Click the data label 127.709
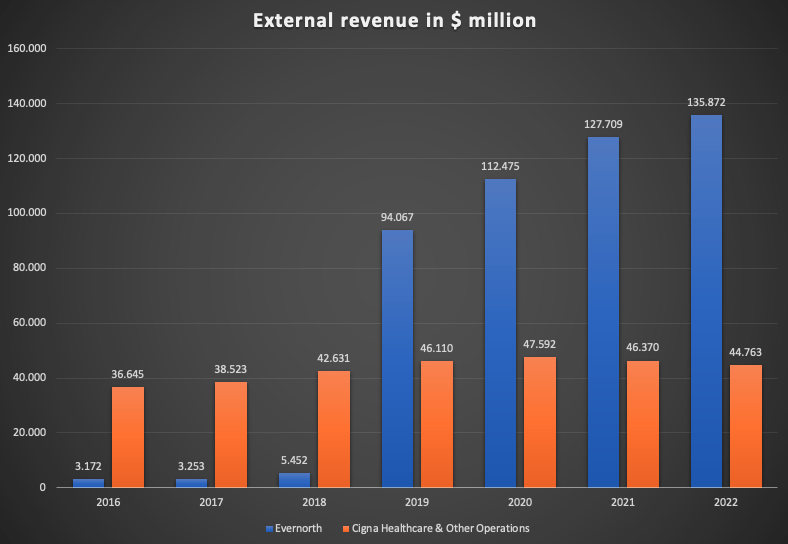Screen dimensions: 788x544 (604, 124)
